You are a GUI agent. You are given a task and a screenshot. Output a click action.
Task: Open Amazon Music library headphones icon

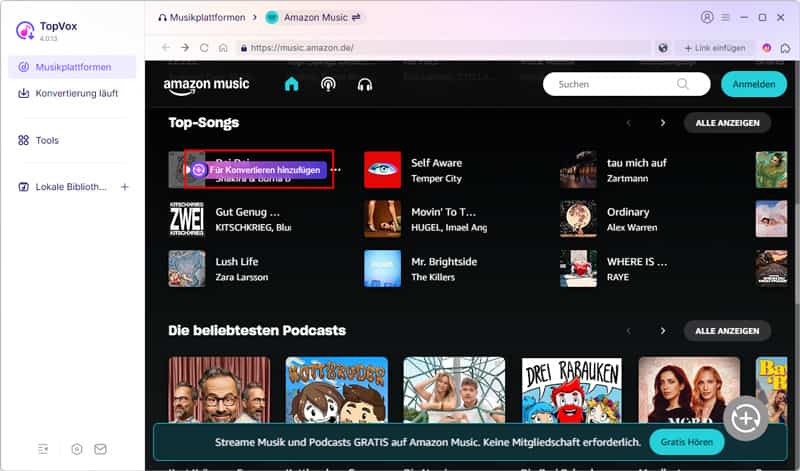pyautogui.click(x=365, y=84)
